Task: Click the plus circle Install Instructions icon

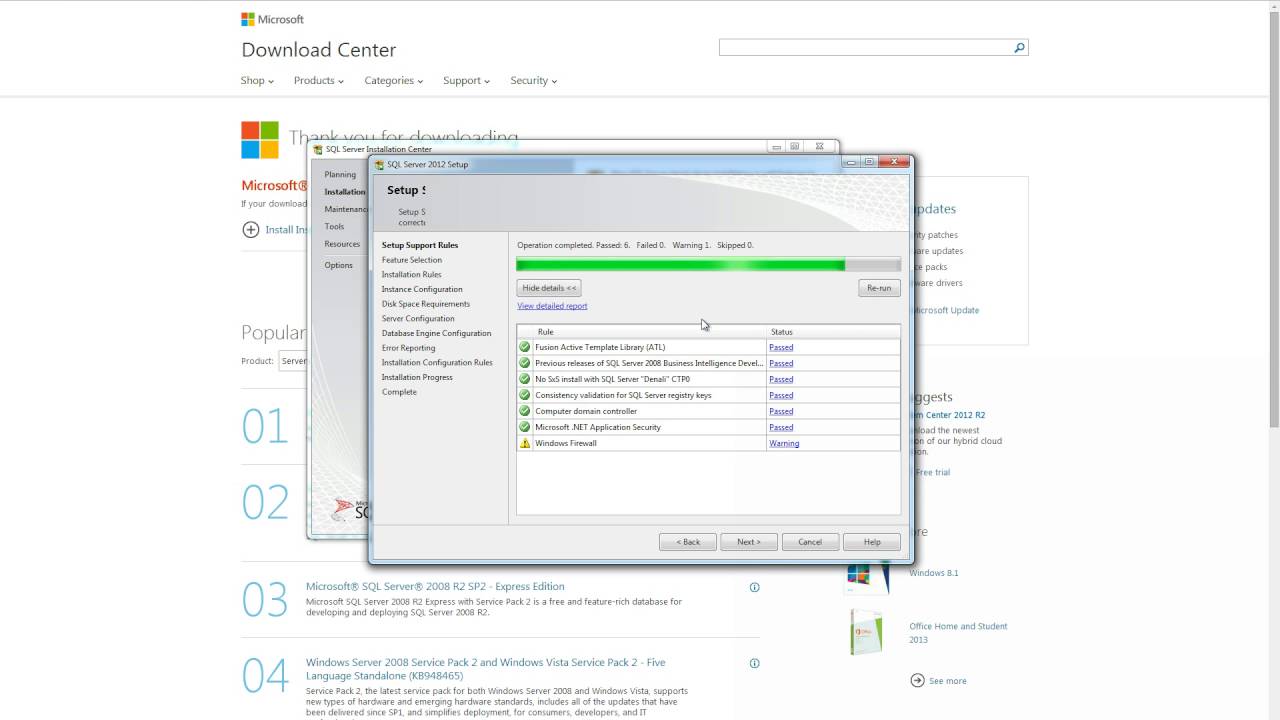Action: point(251,229)
